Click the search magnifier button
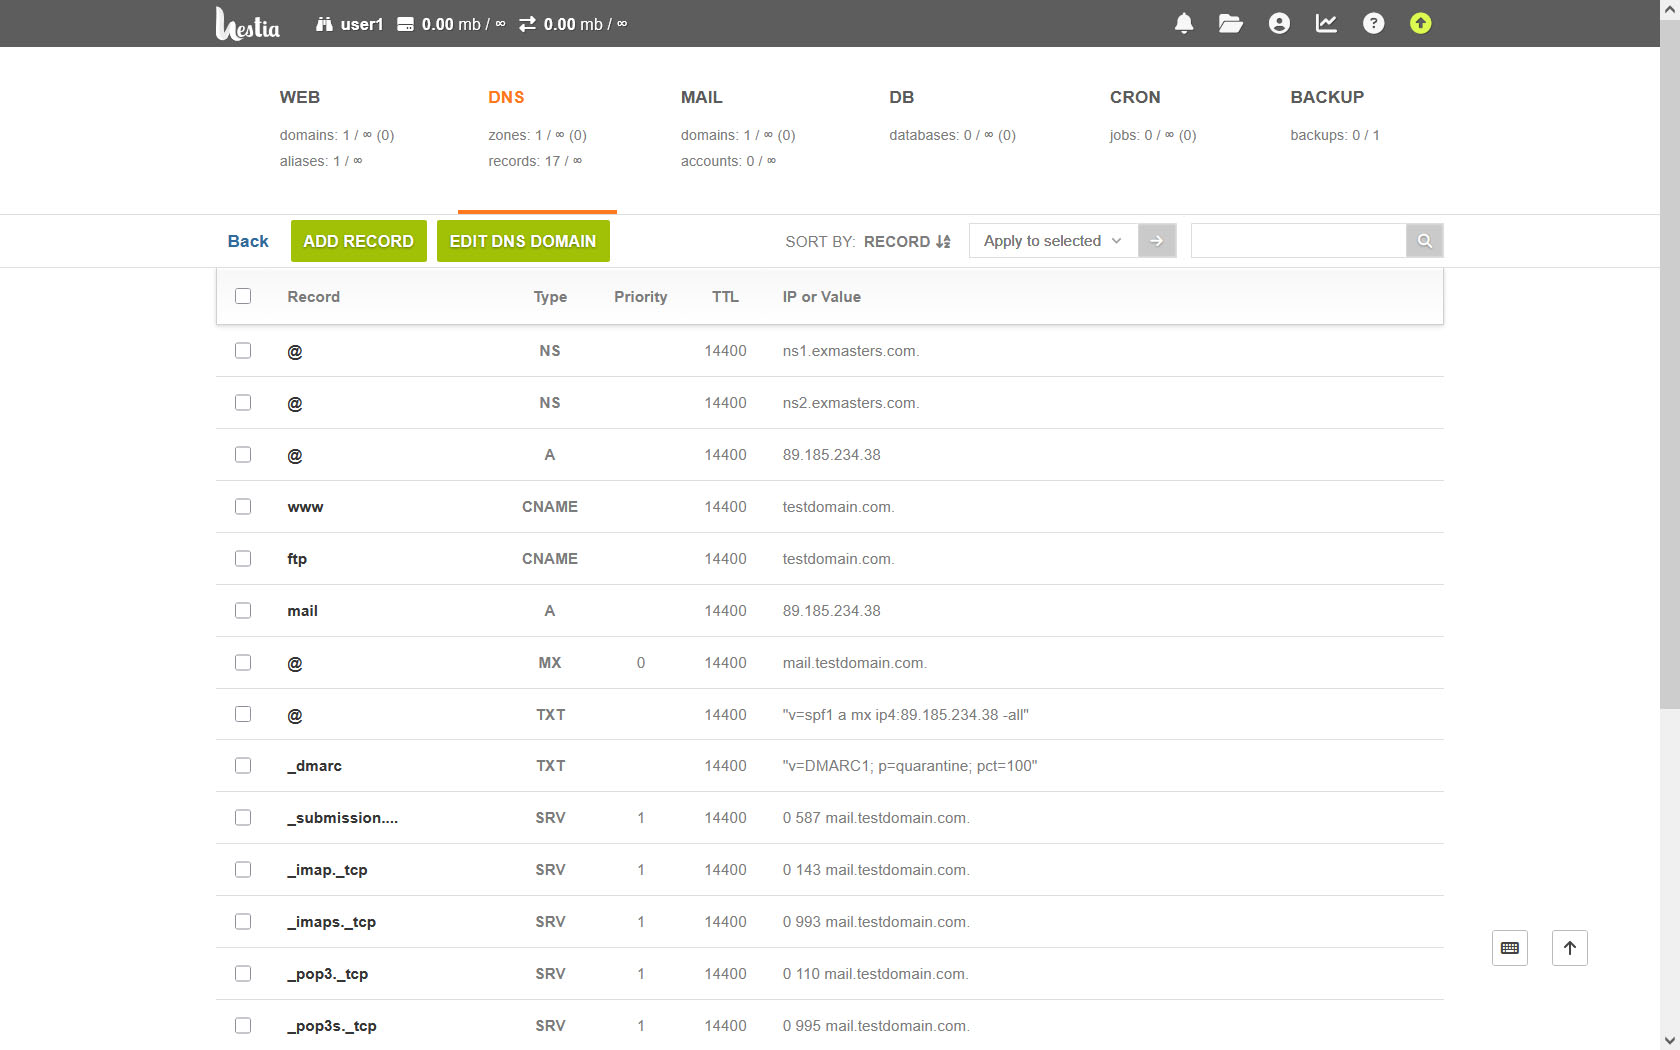Viewport: 1680px width, 1050px height. (1425, 241)
